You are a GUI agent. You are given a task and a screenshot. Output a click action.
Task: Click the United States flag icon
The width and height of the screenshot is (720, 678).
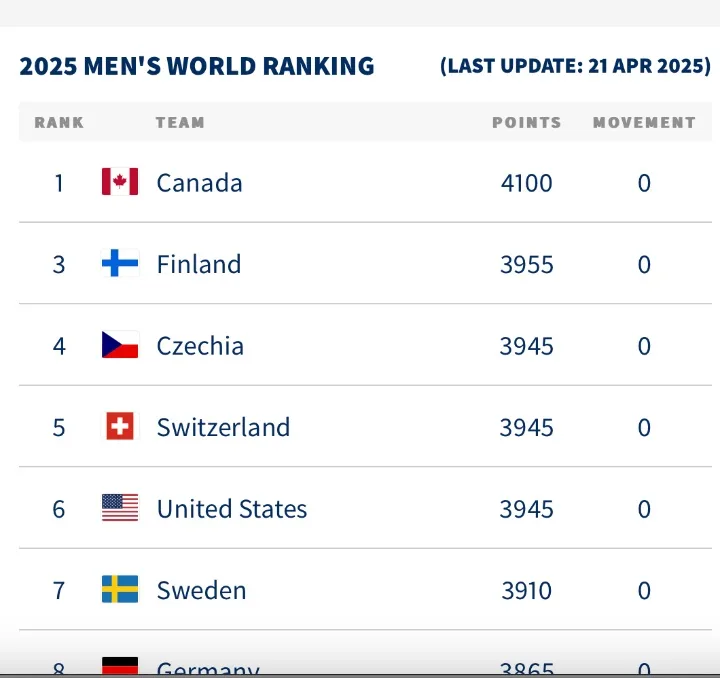(x=120, y=507)
